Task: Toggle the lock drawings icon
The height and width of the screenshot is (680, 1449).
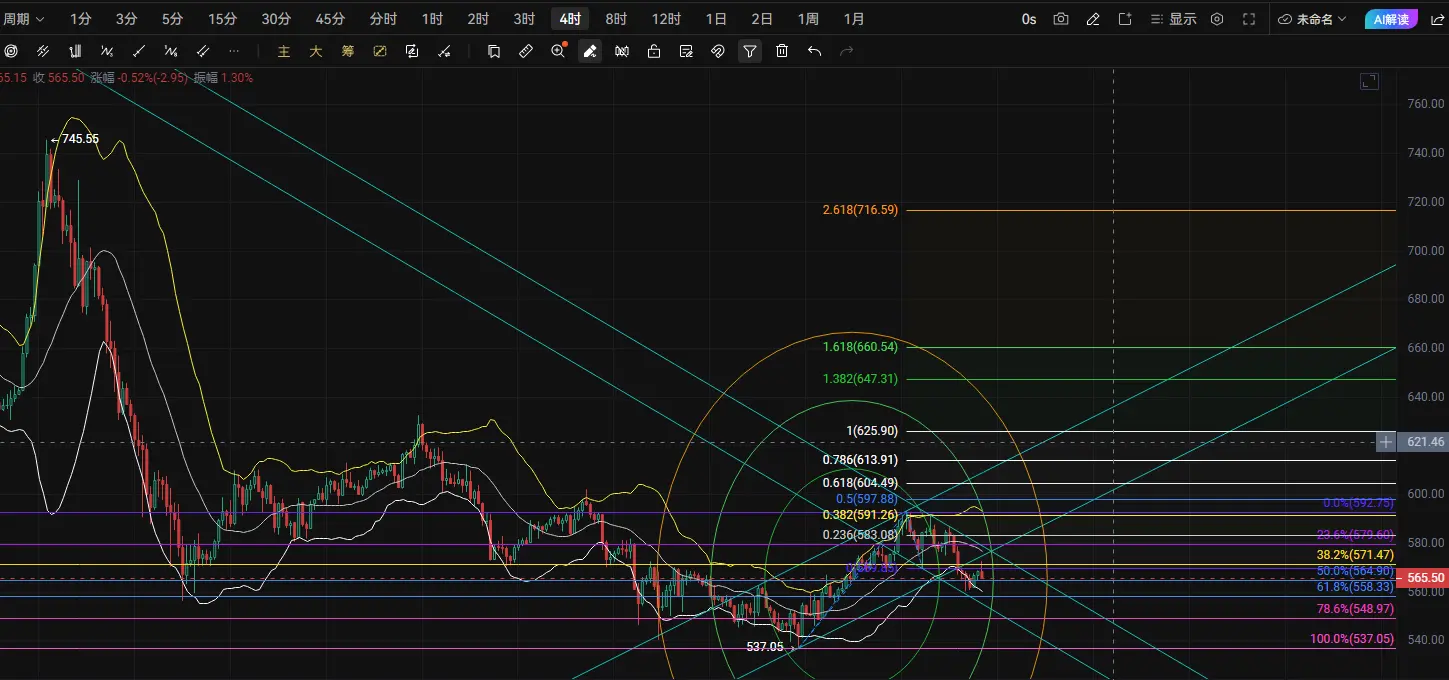Action: tap(654, 51)
